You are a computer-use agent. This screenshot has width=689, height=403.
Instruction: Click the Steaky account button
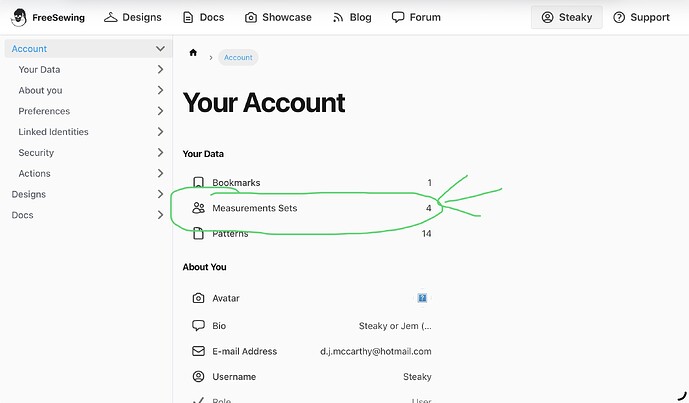566,17
